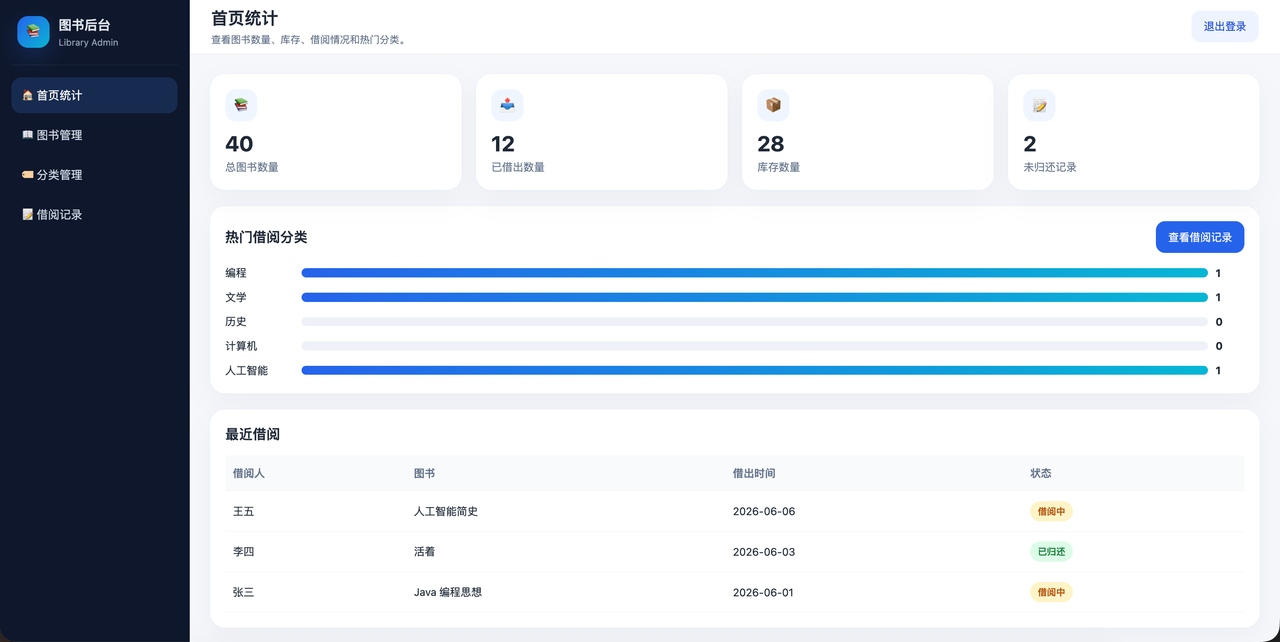Click the 编程 category progress bar
The image size is (1280, 642).
pyautogui.click(x=754, y=273)
